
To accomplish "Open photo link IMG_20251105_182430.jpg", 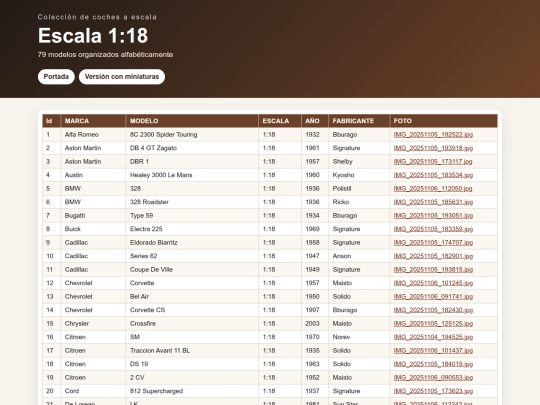I will (433, 310).
